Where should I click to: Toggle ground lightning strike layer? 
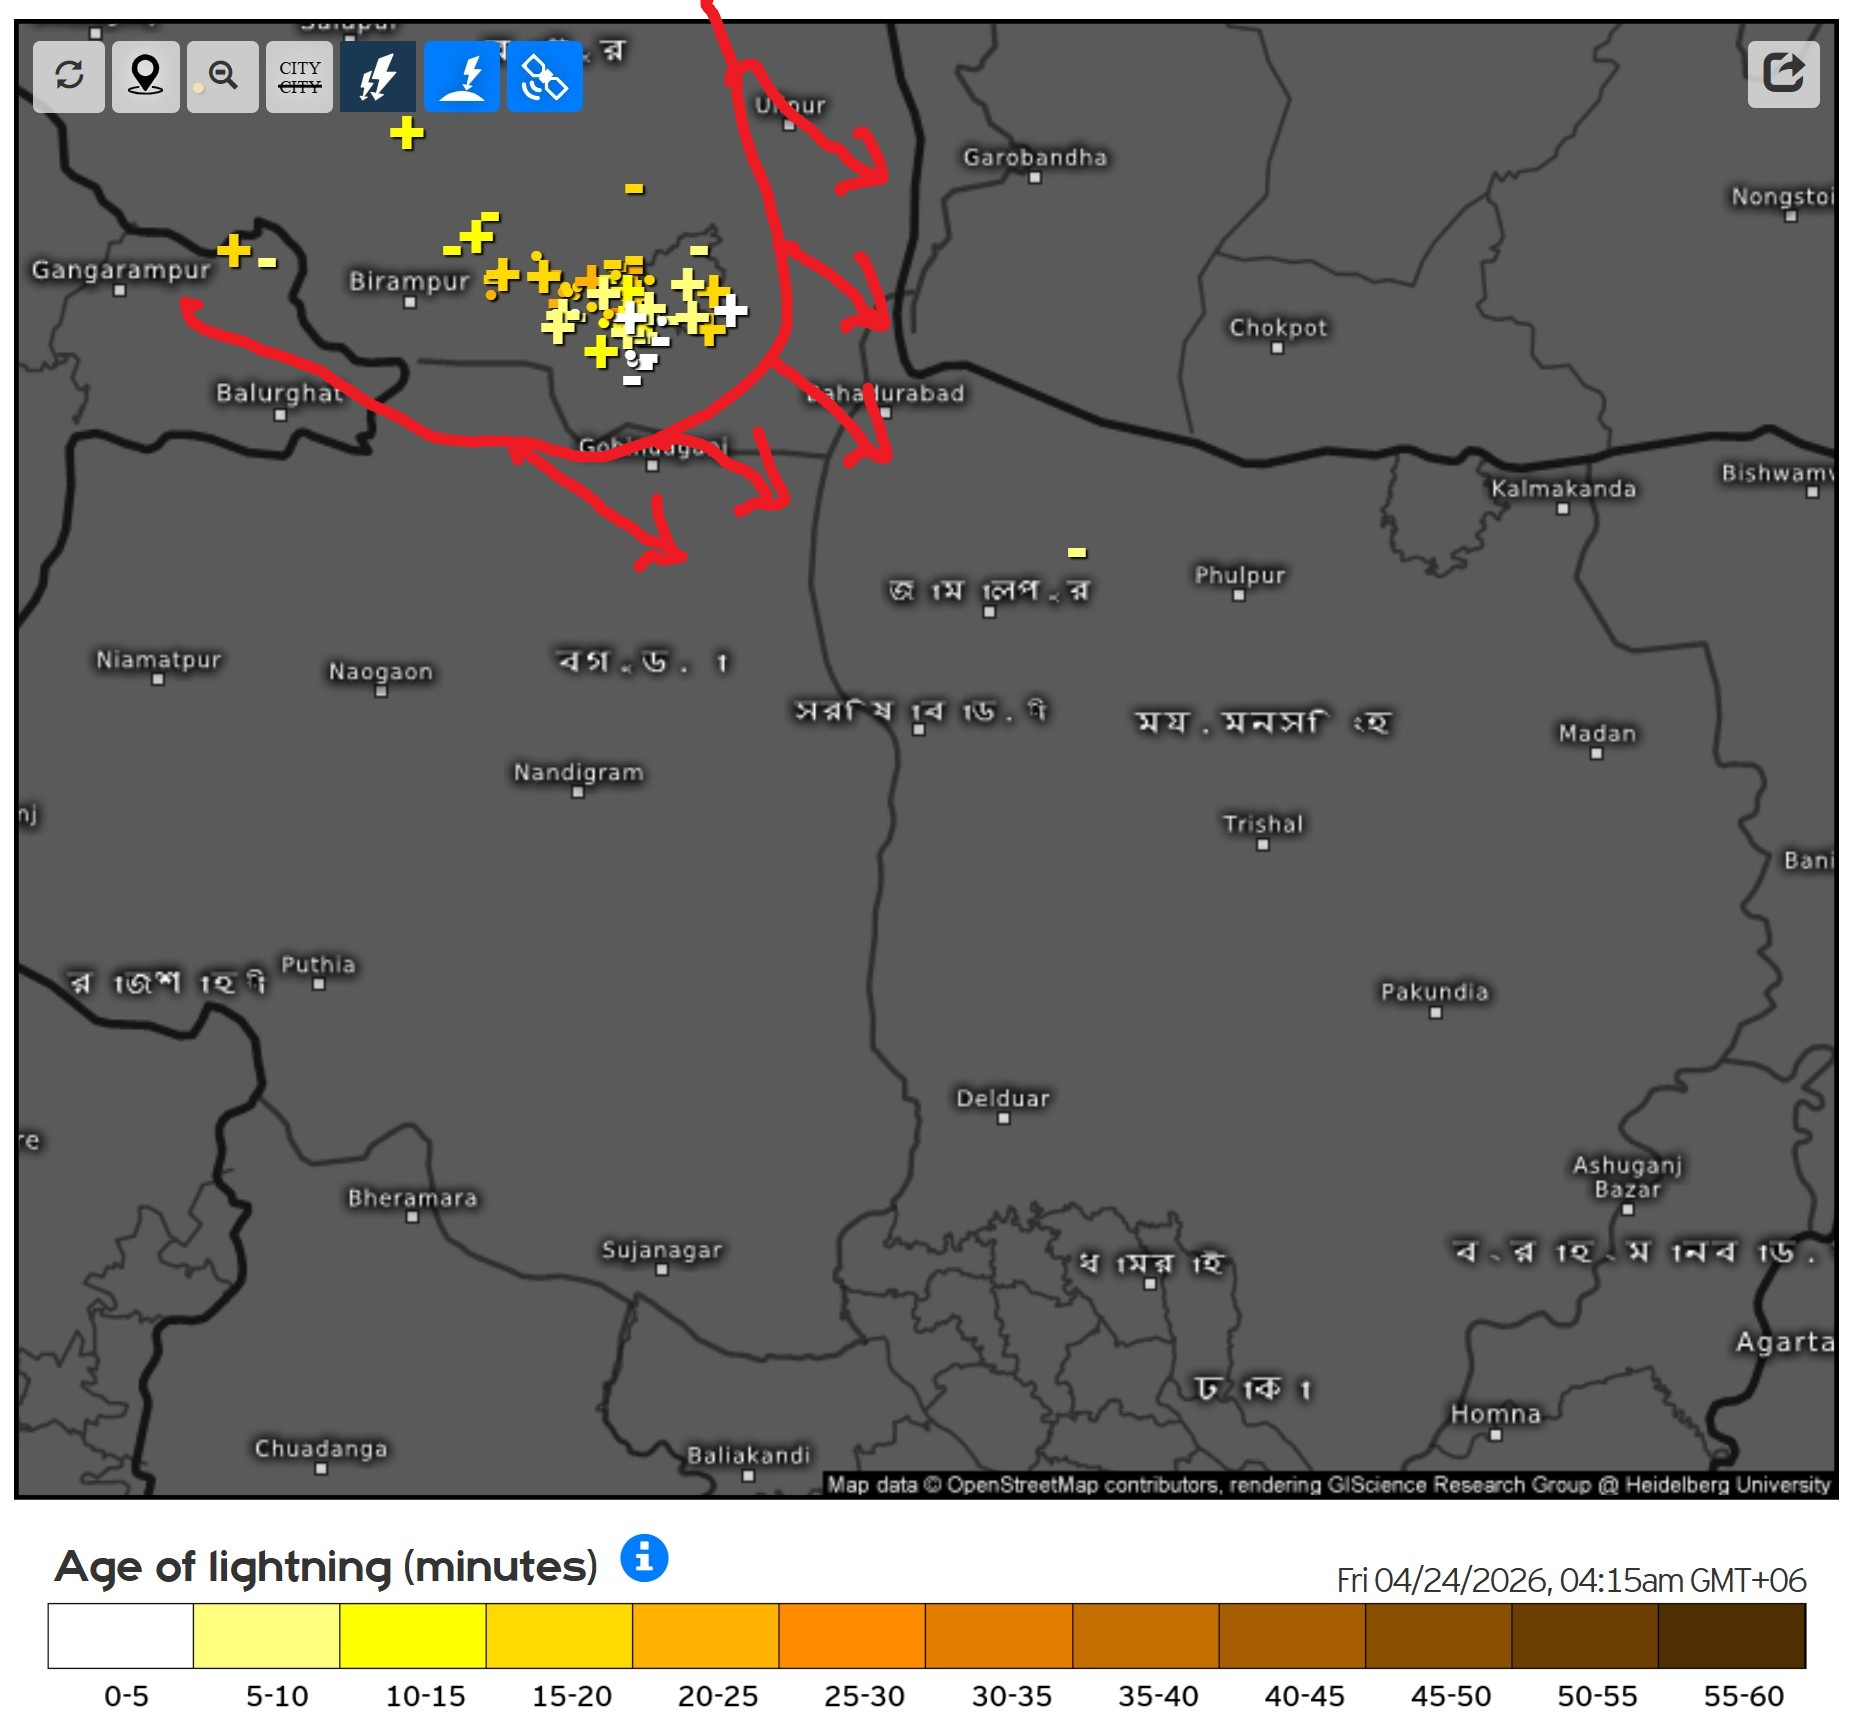point(462,76)
